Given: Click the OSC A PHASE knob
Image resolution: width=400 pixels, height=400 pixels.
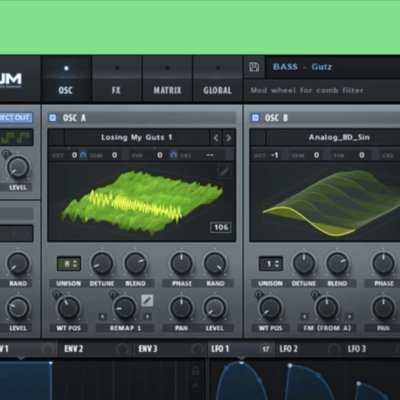Looking at the screenshot, I should click(x=182, y=263).
